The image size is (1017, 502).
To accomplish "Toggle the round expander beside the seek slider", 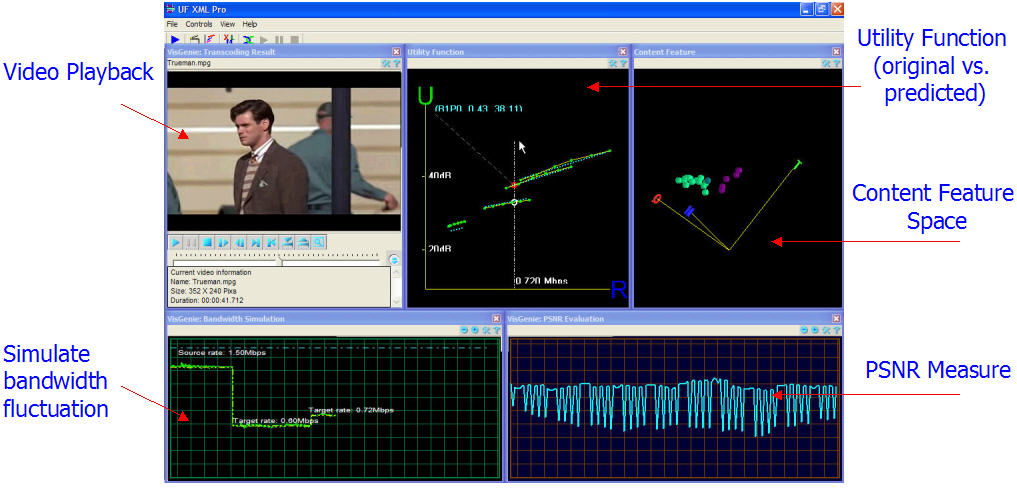I will 394,259.
